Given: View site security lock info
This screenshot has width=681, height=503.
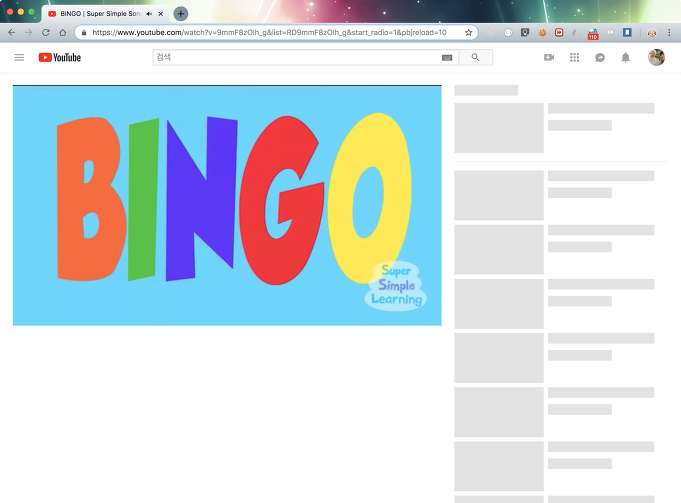Looking at the screenshot, I should pos(84,33).
